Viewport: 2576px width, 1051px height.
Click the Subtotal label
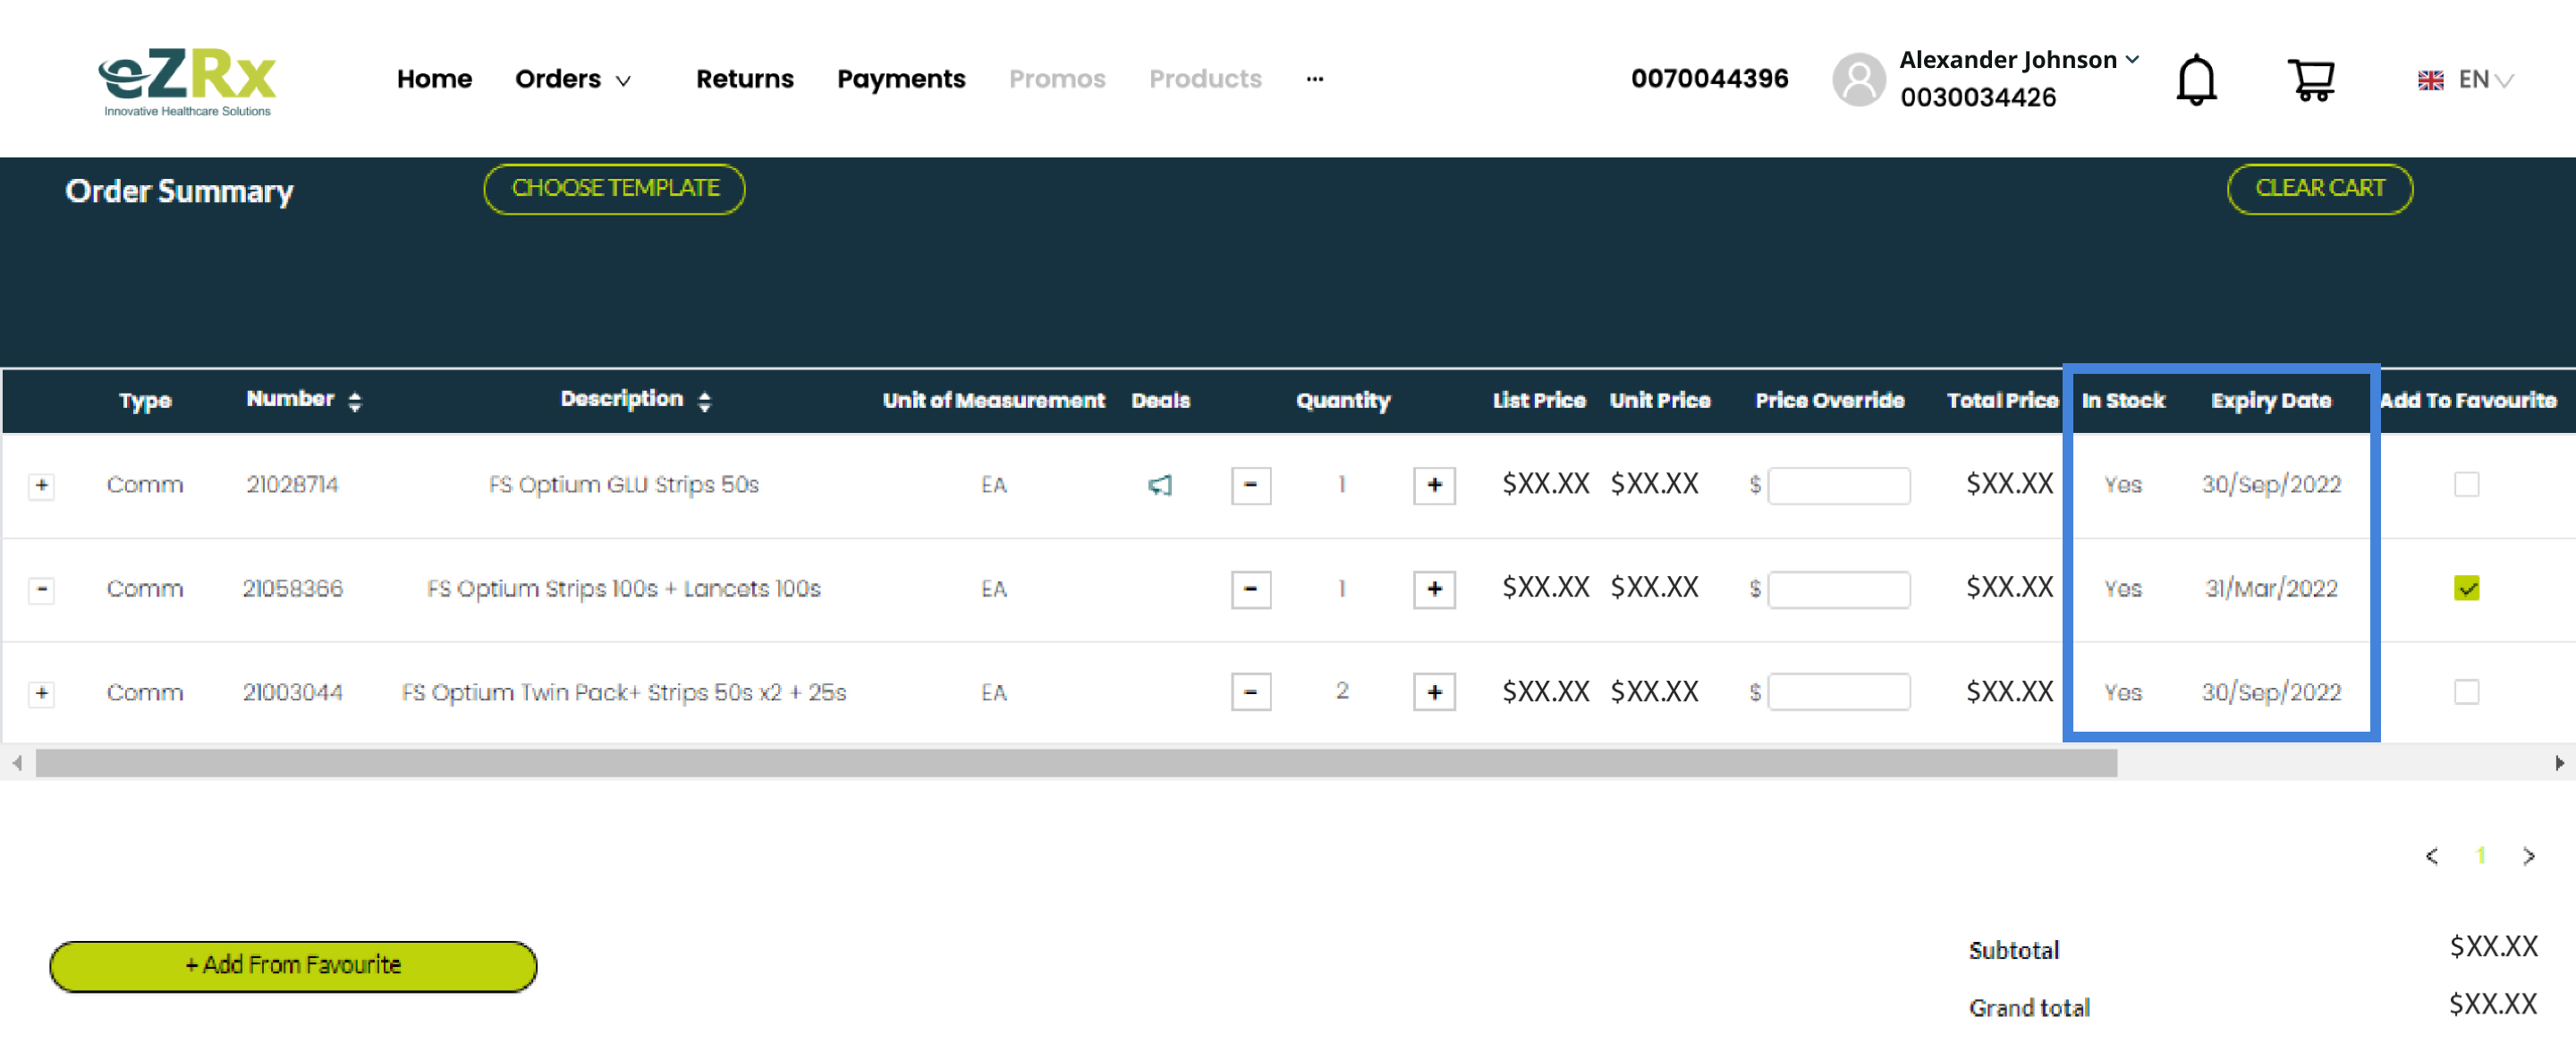[x=2013, y=950]
